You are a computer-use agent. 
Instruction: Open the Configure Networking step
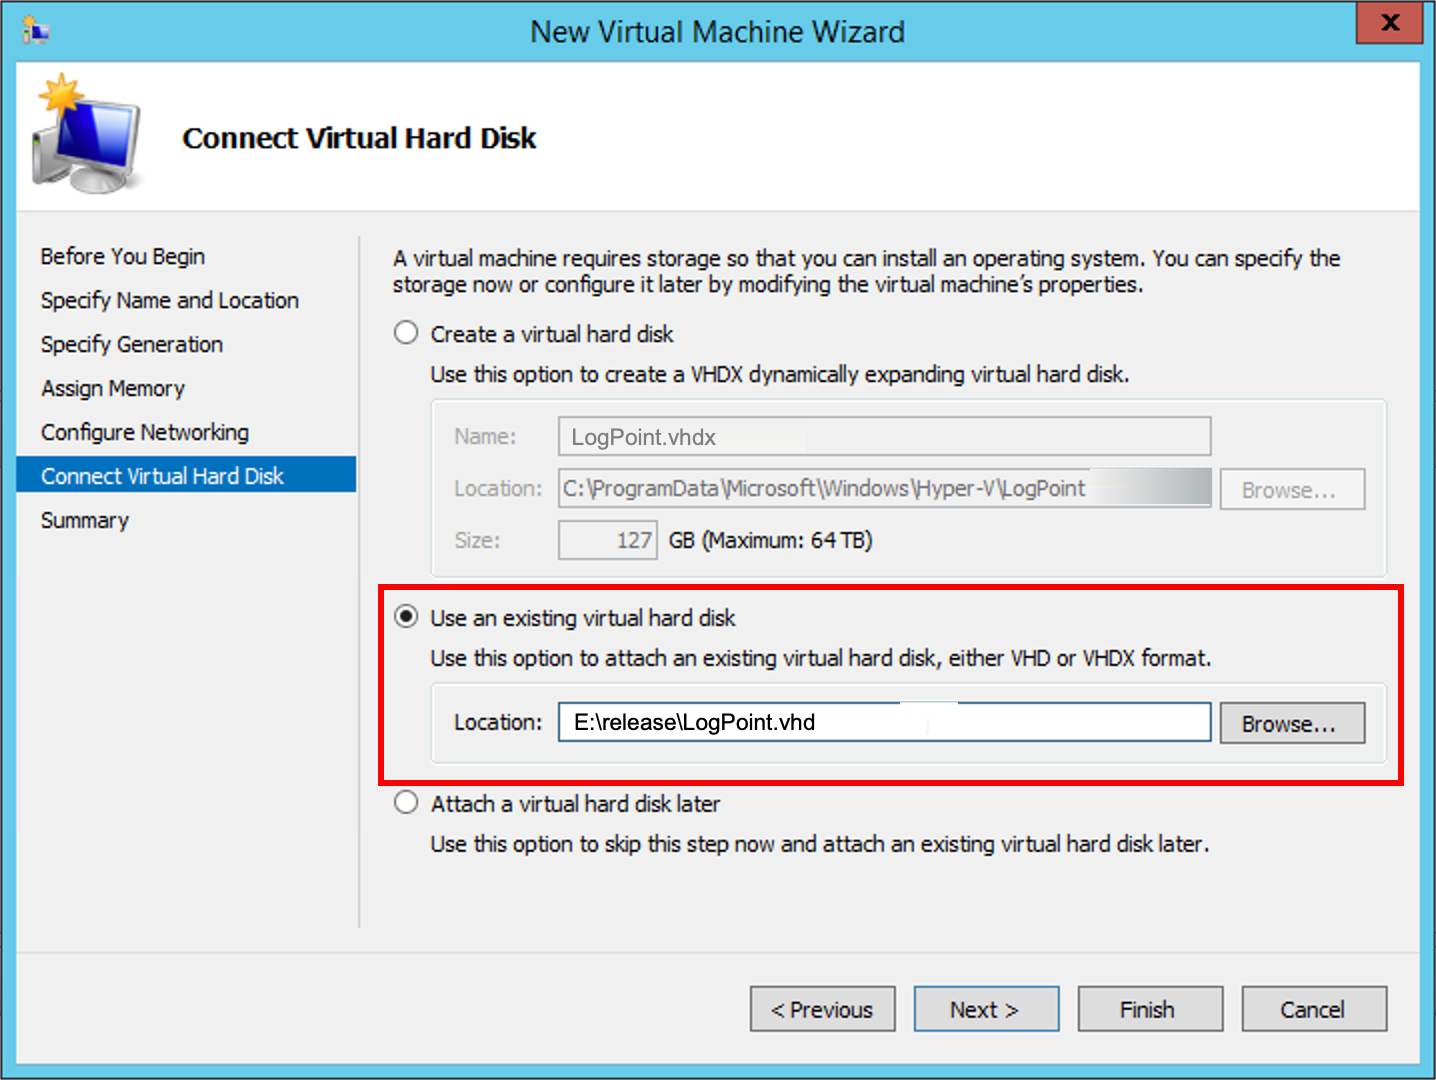tap(144, 432)
